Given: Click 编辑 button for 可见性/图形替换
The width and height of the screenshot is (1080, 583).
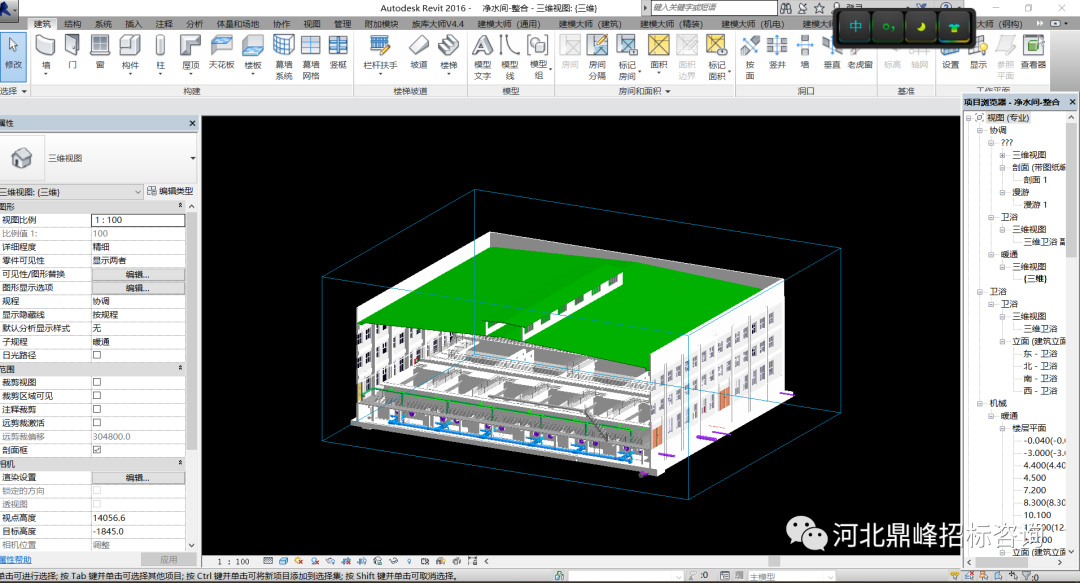Looking at the screenshot, I should [137, 274].
